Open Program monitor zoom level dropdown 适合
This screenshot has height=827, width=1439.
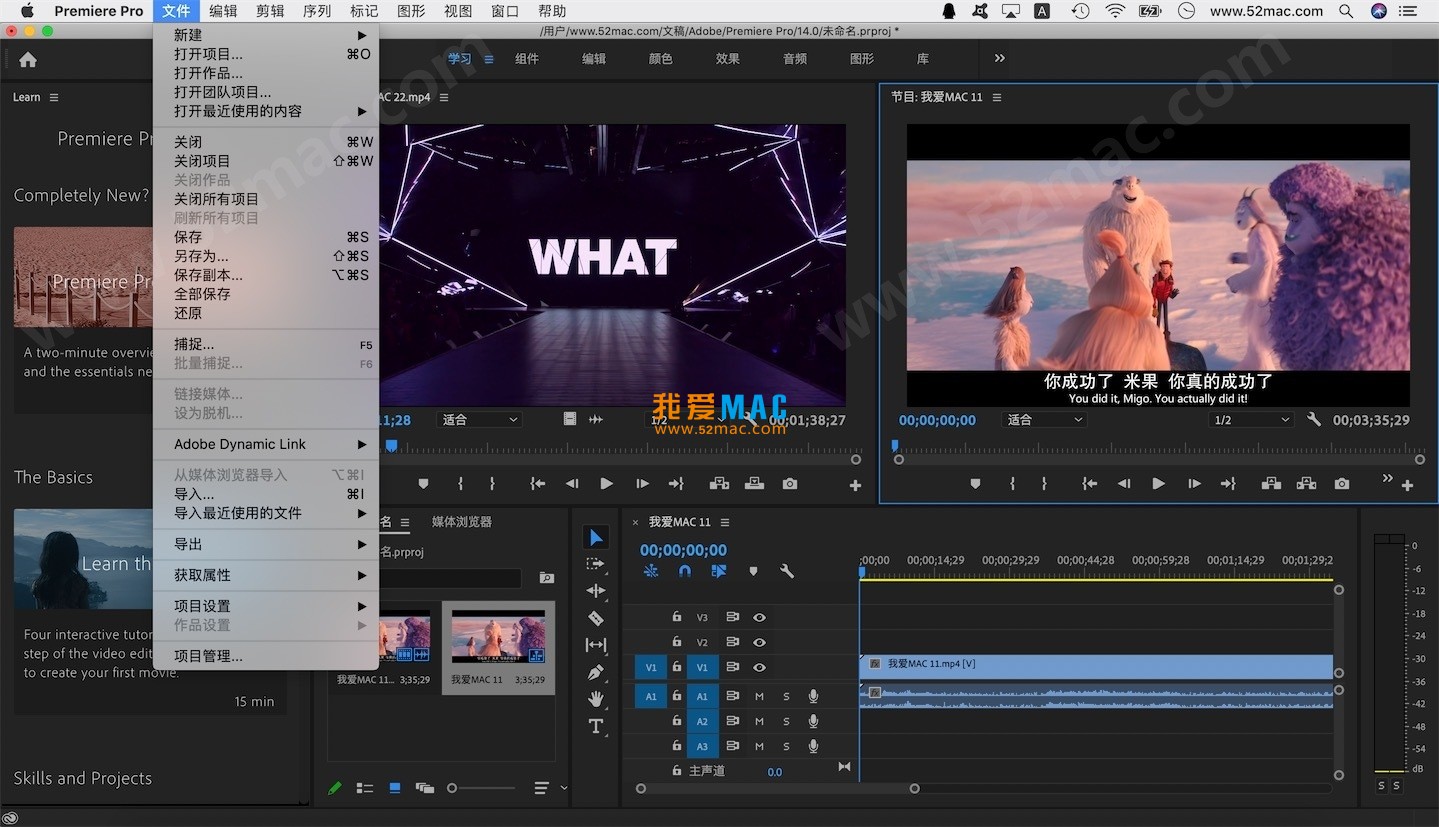tap(1045, 420)
